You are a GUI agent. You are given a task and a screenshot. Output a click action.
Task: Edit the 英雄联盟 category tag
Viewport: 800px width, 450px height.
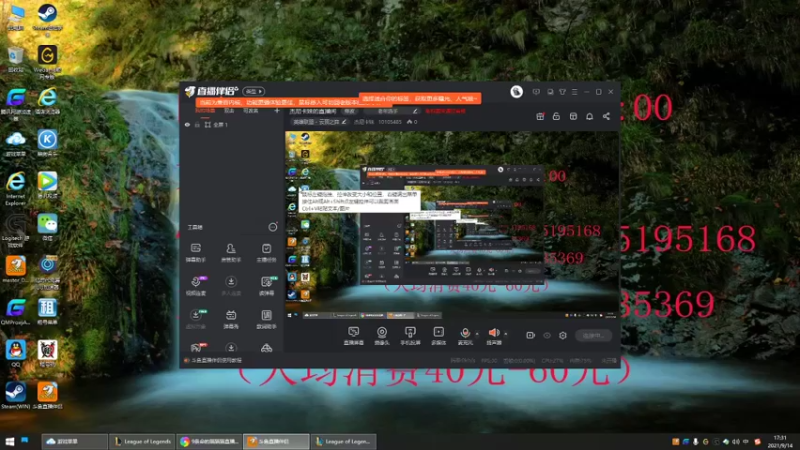point(319,122)
